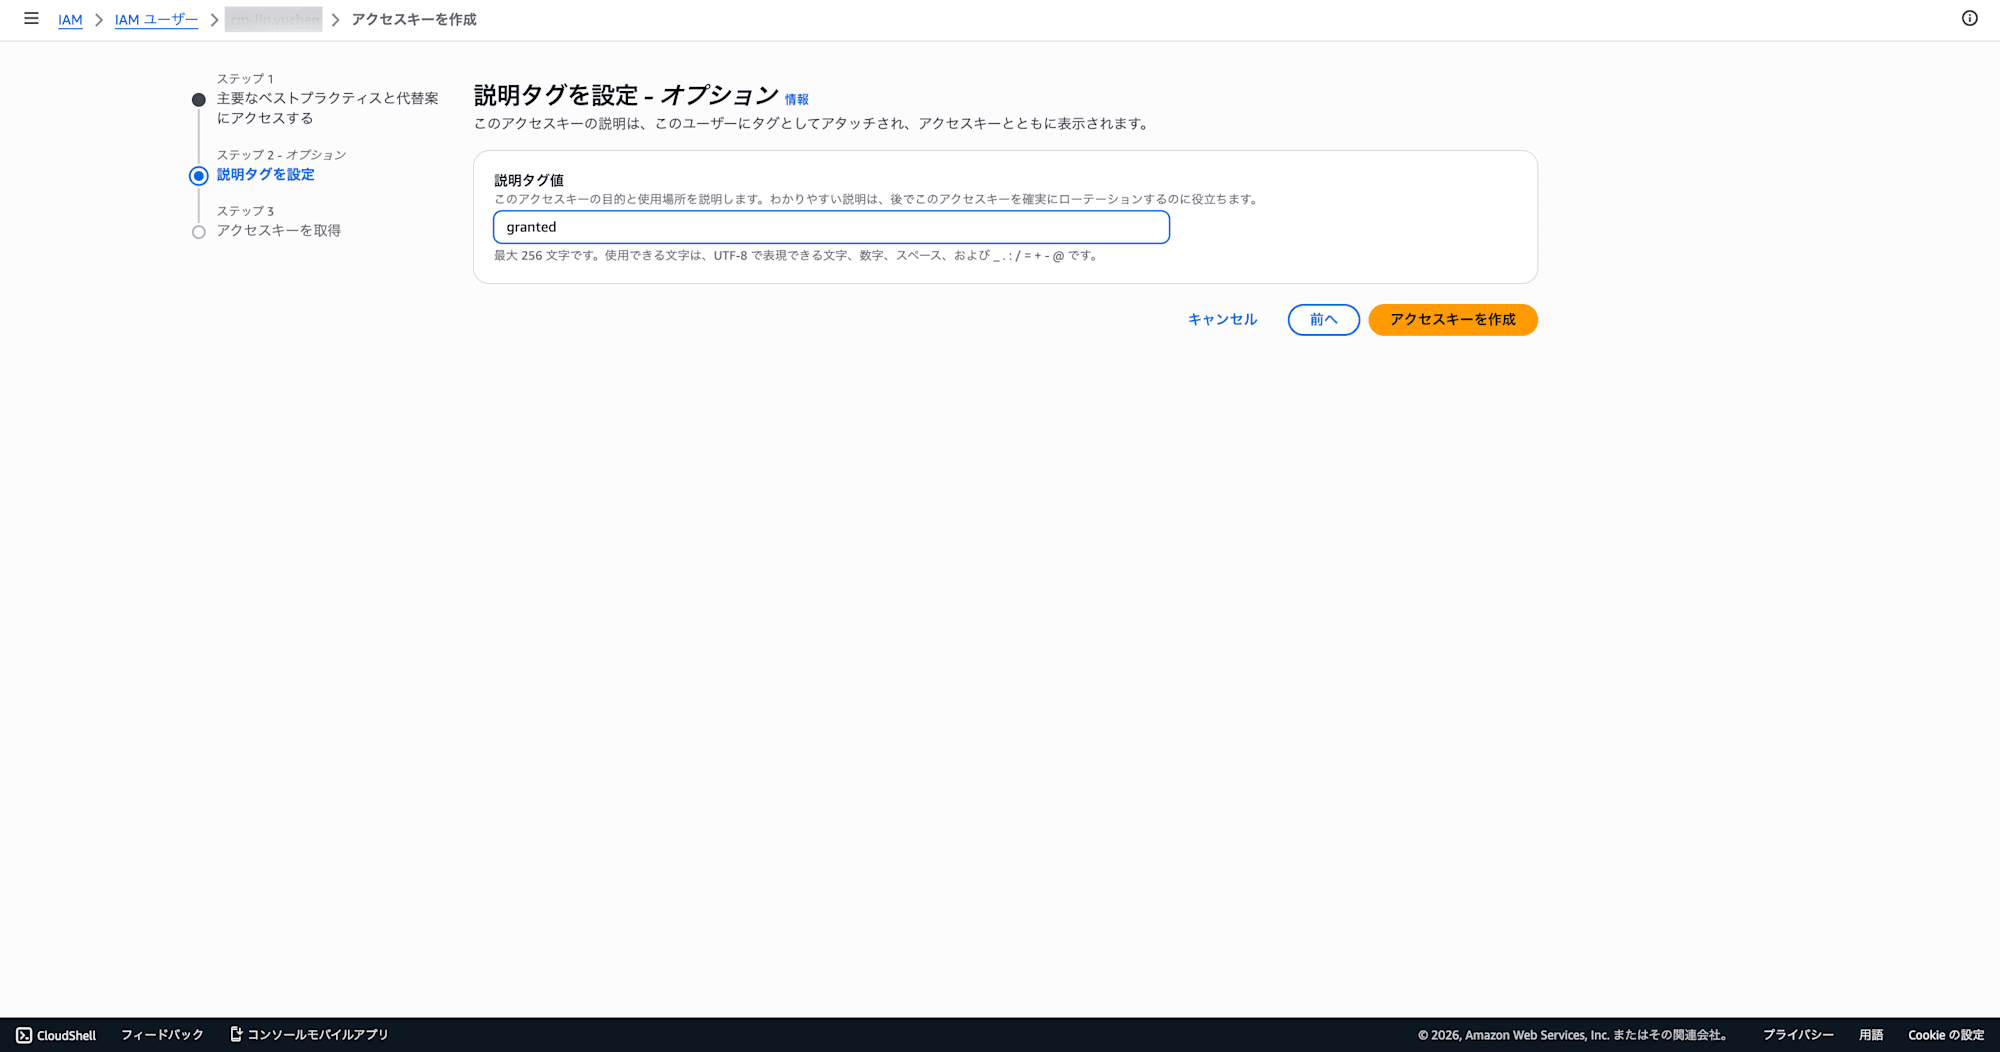Open プライバシー footer link
Image resolution: width=2000 pixels, height=1052 pixels.
coord(1798,1035)
